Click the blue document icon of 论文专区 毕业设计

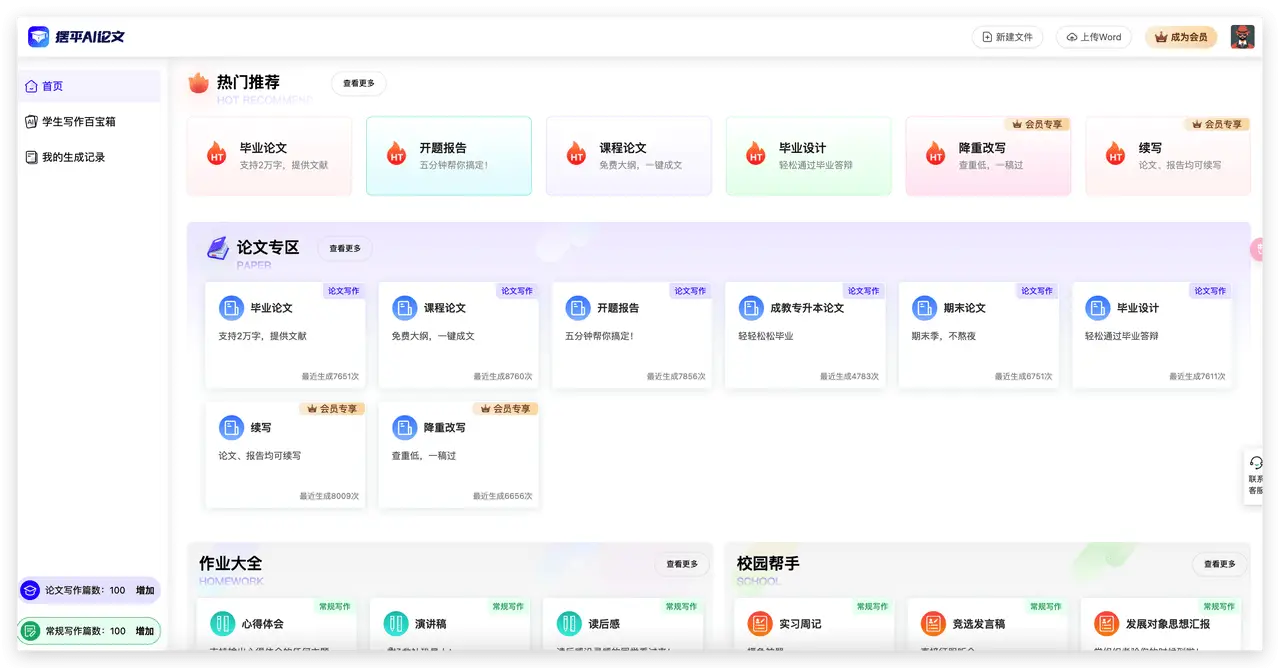[1098, 308]
